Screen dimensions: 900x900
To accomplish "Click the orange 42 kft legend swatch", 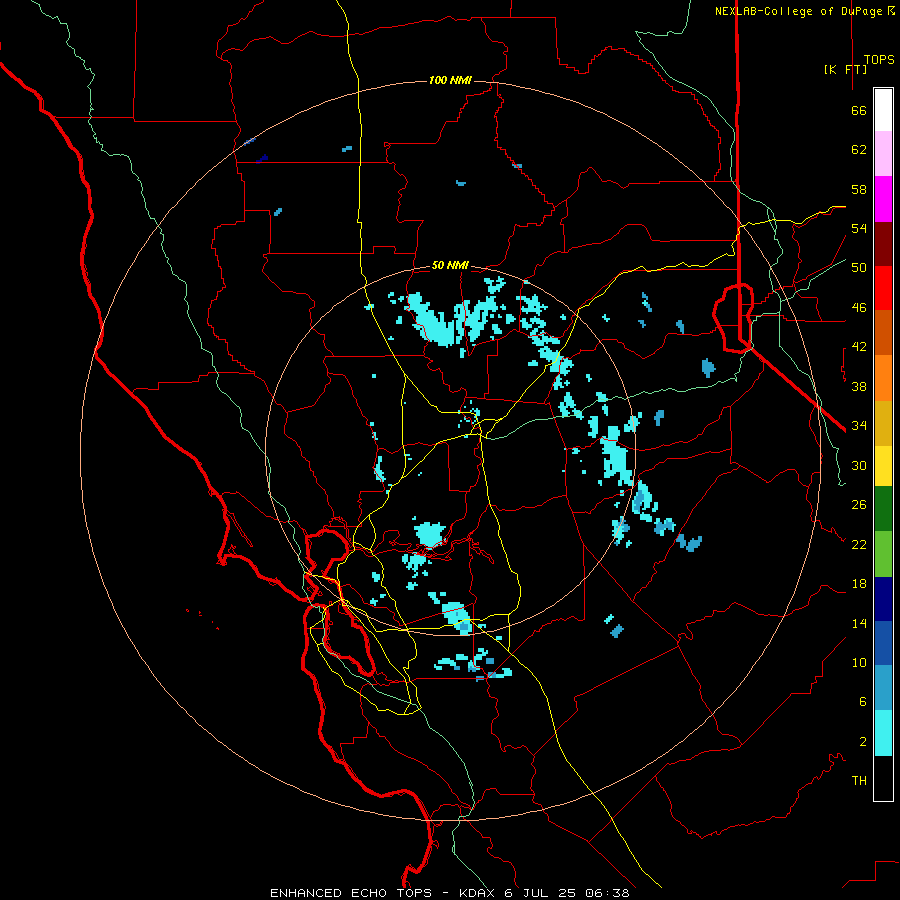I will click(x=883, y=378).
